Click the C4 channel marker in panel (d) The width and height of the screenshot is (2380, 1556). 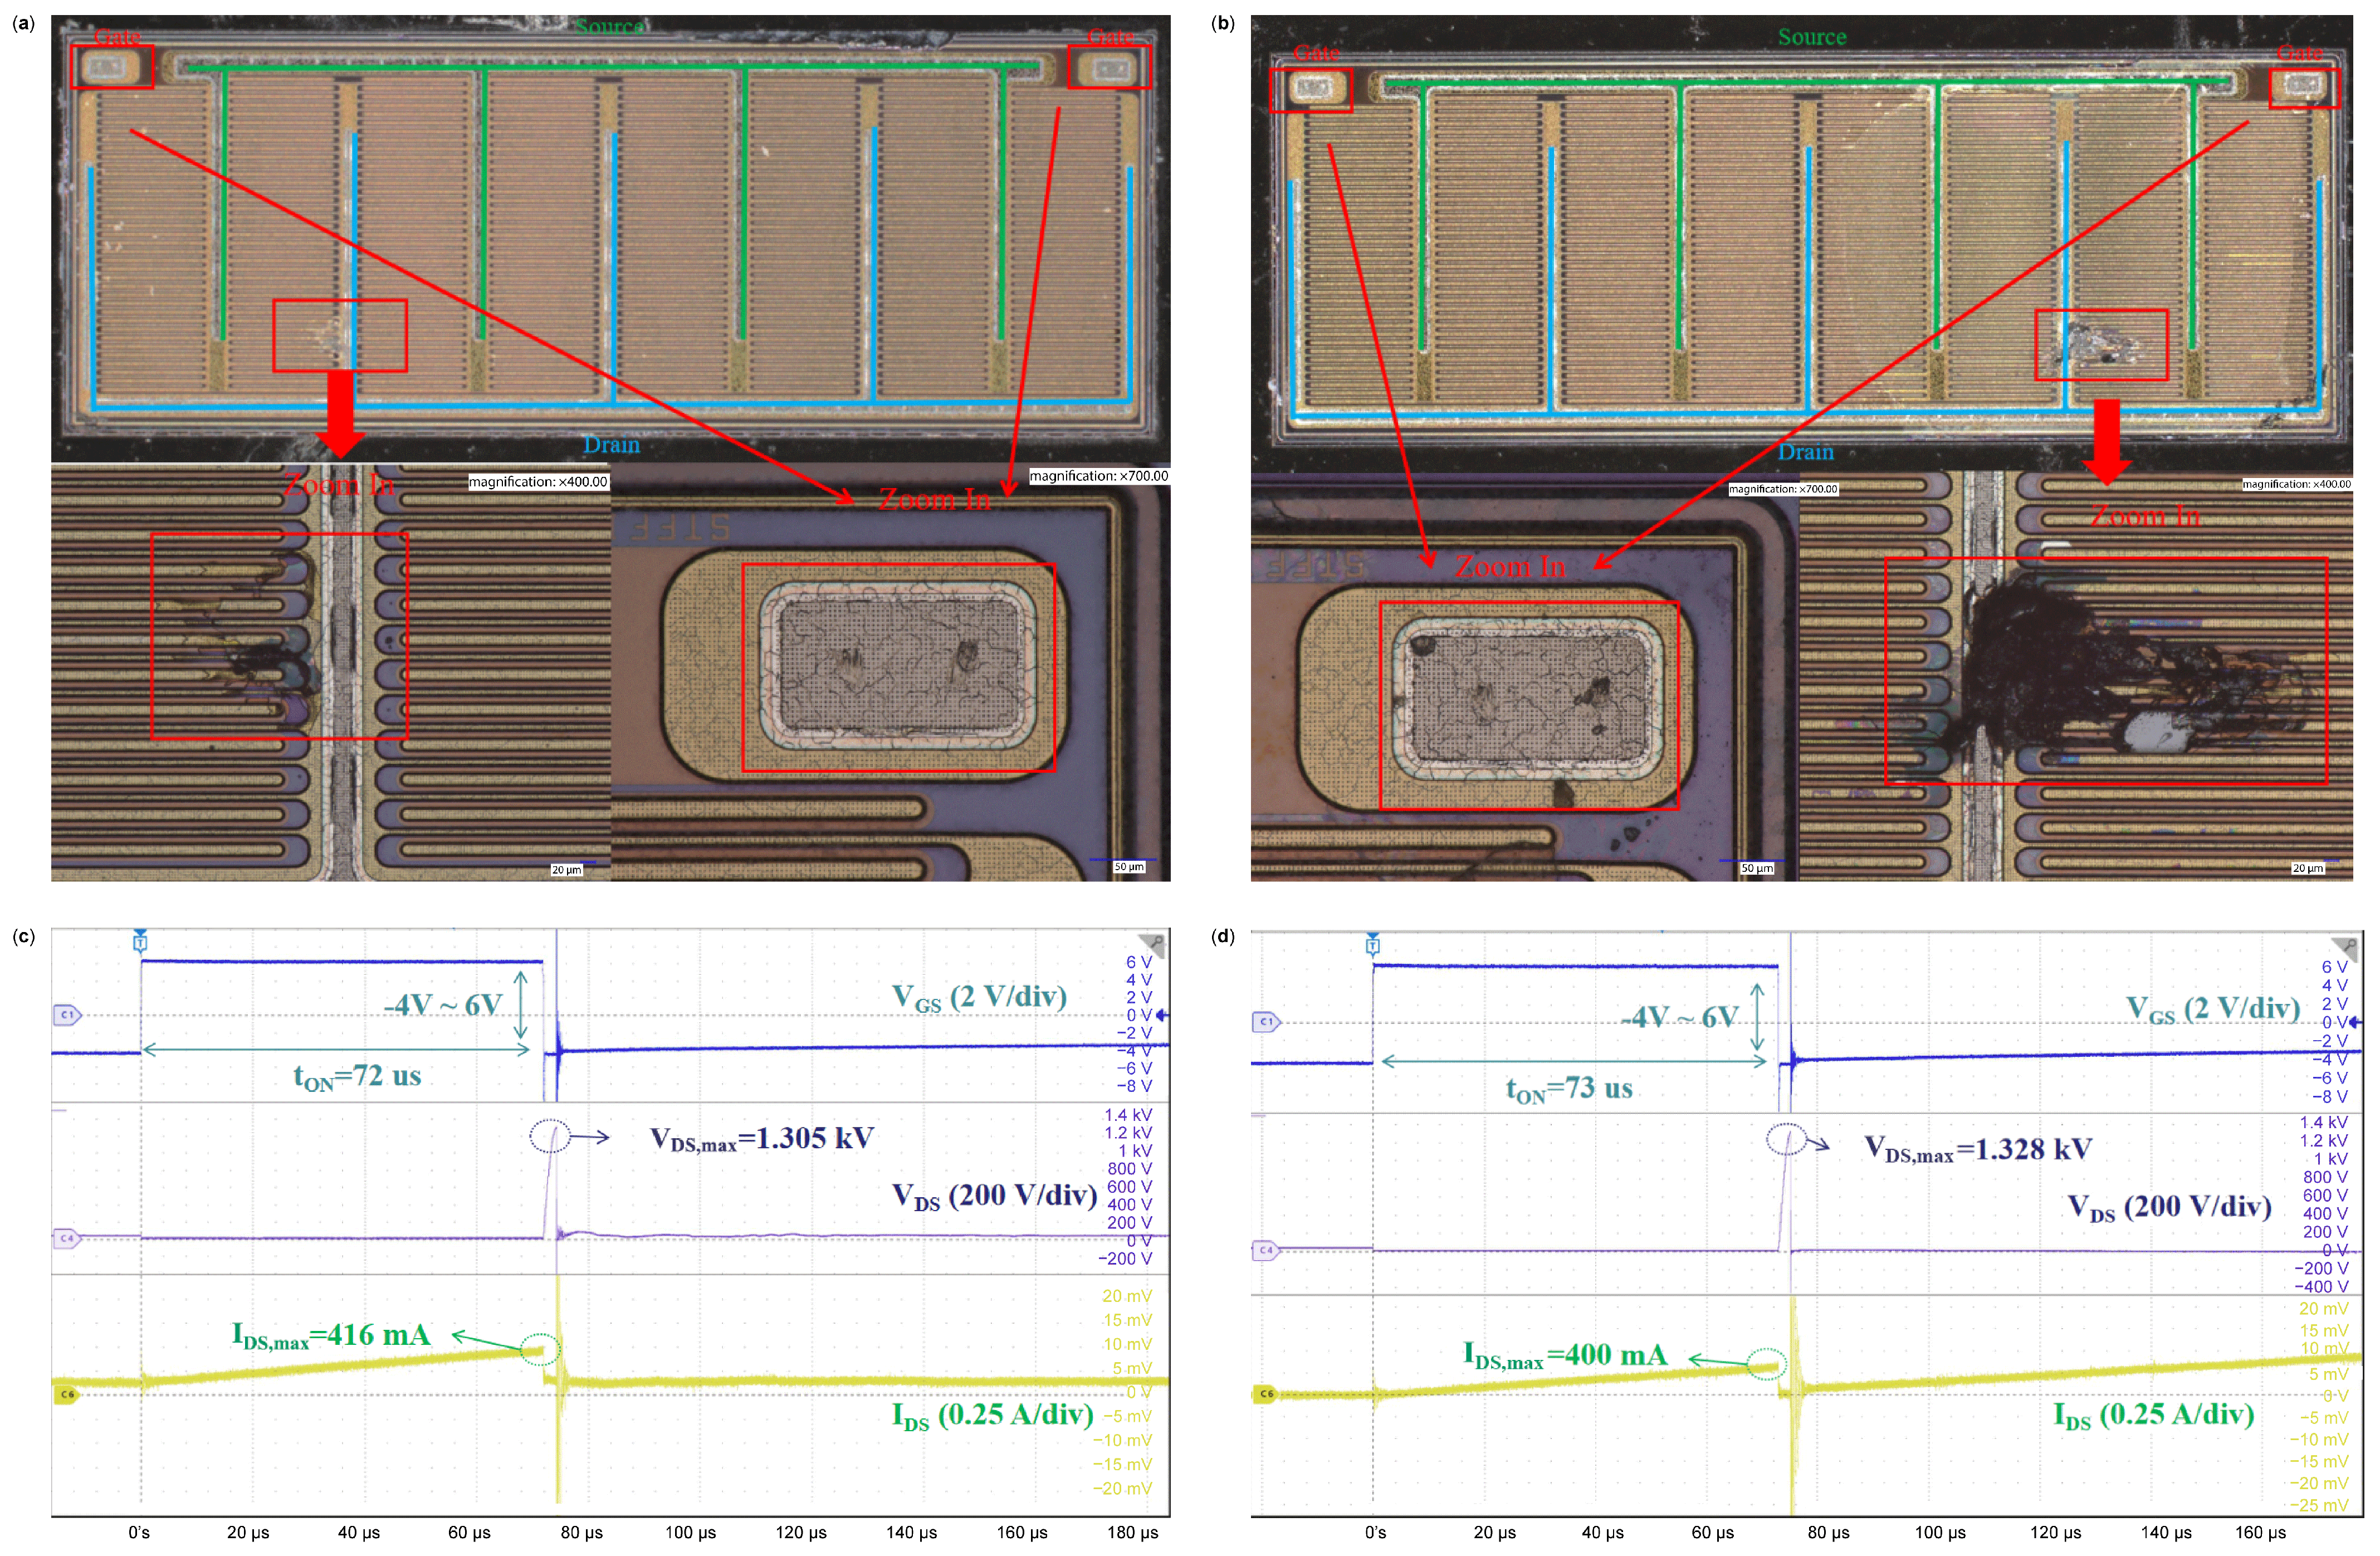(x=1266, y=1250)
